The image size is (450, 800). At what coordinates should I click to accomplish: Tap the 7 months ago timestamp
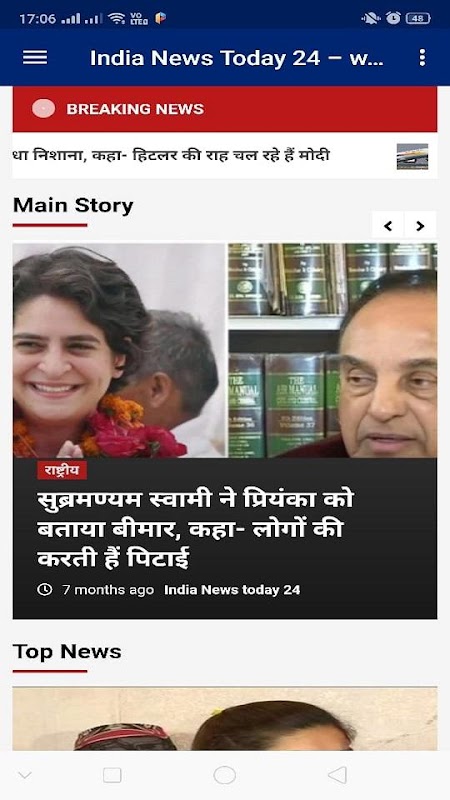click(x=108, y=590)
